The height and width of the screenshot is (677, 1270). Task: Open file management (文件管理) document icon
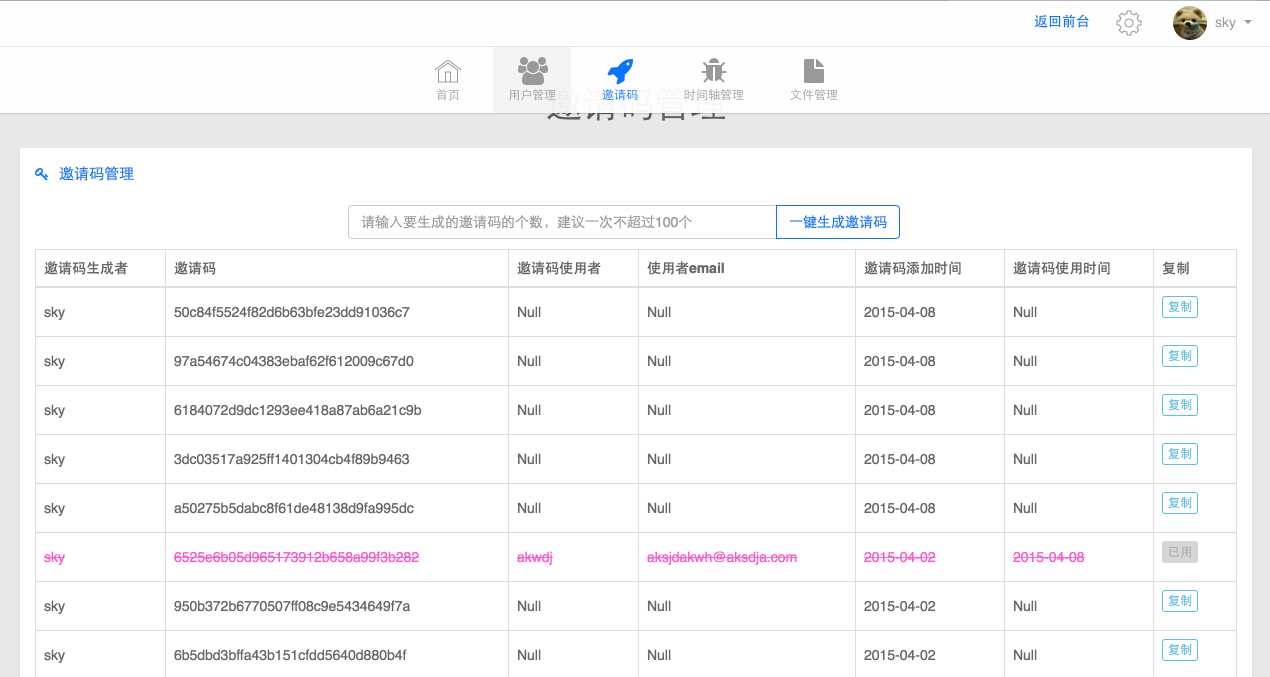[814, 71]
